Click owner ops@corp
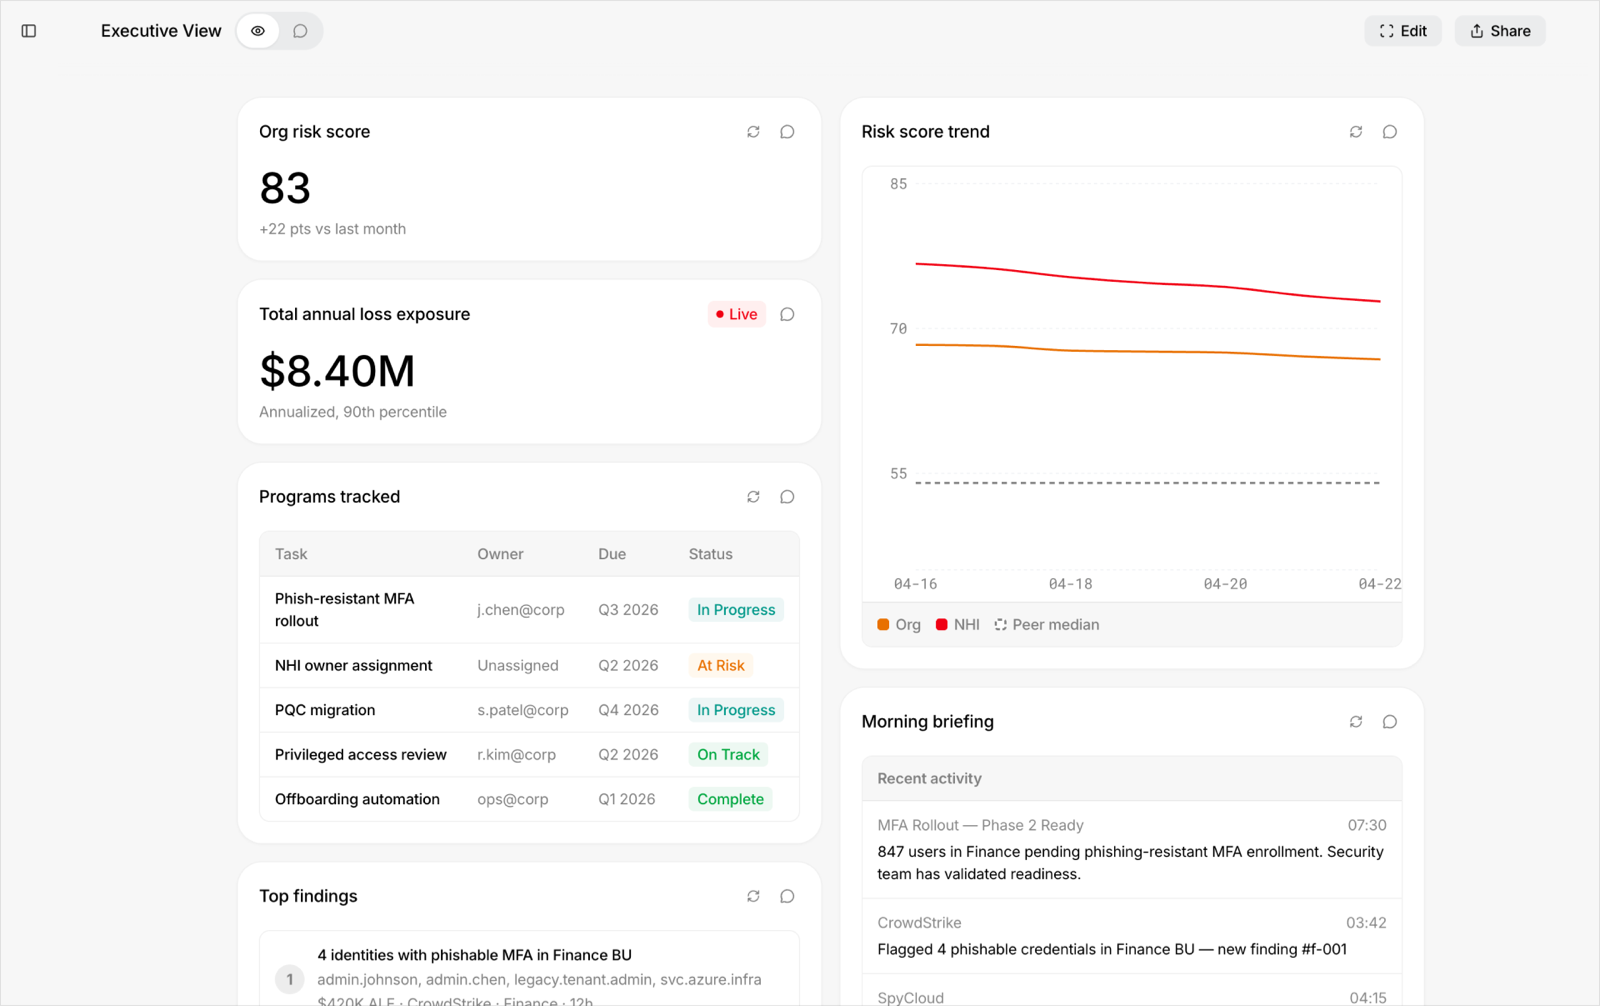1600x1006 pixels. pos(512,799)
